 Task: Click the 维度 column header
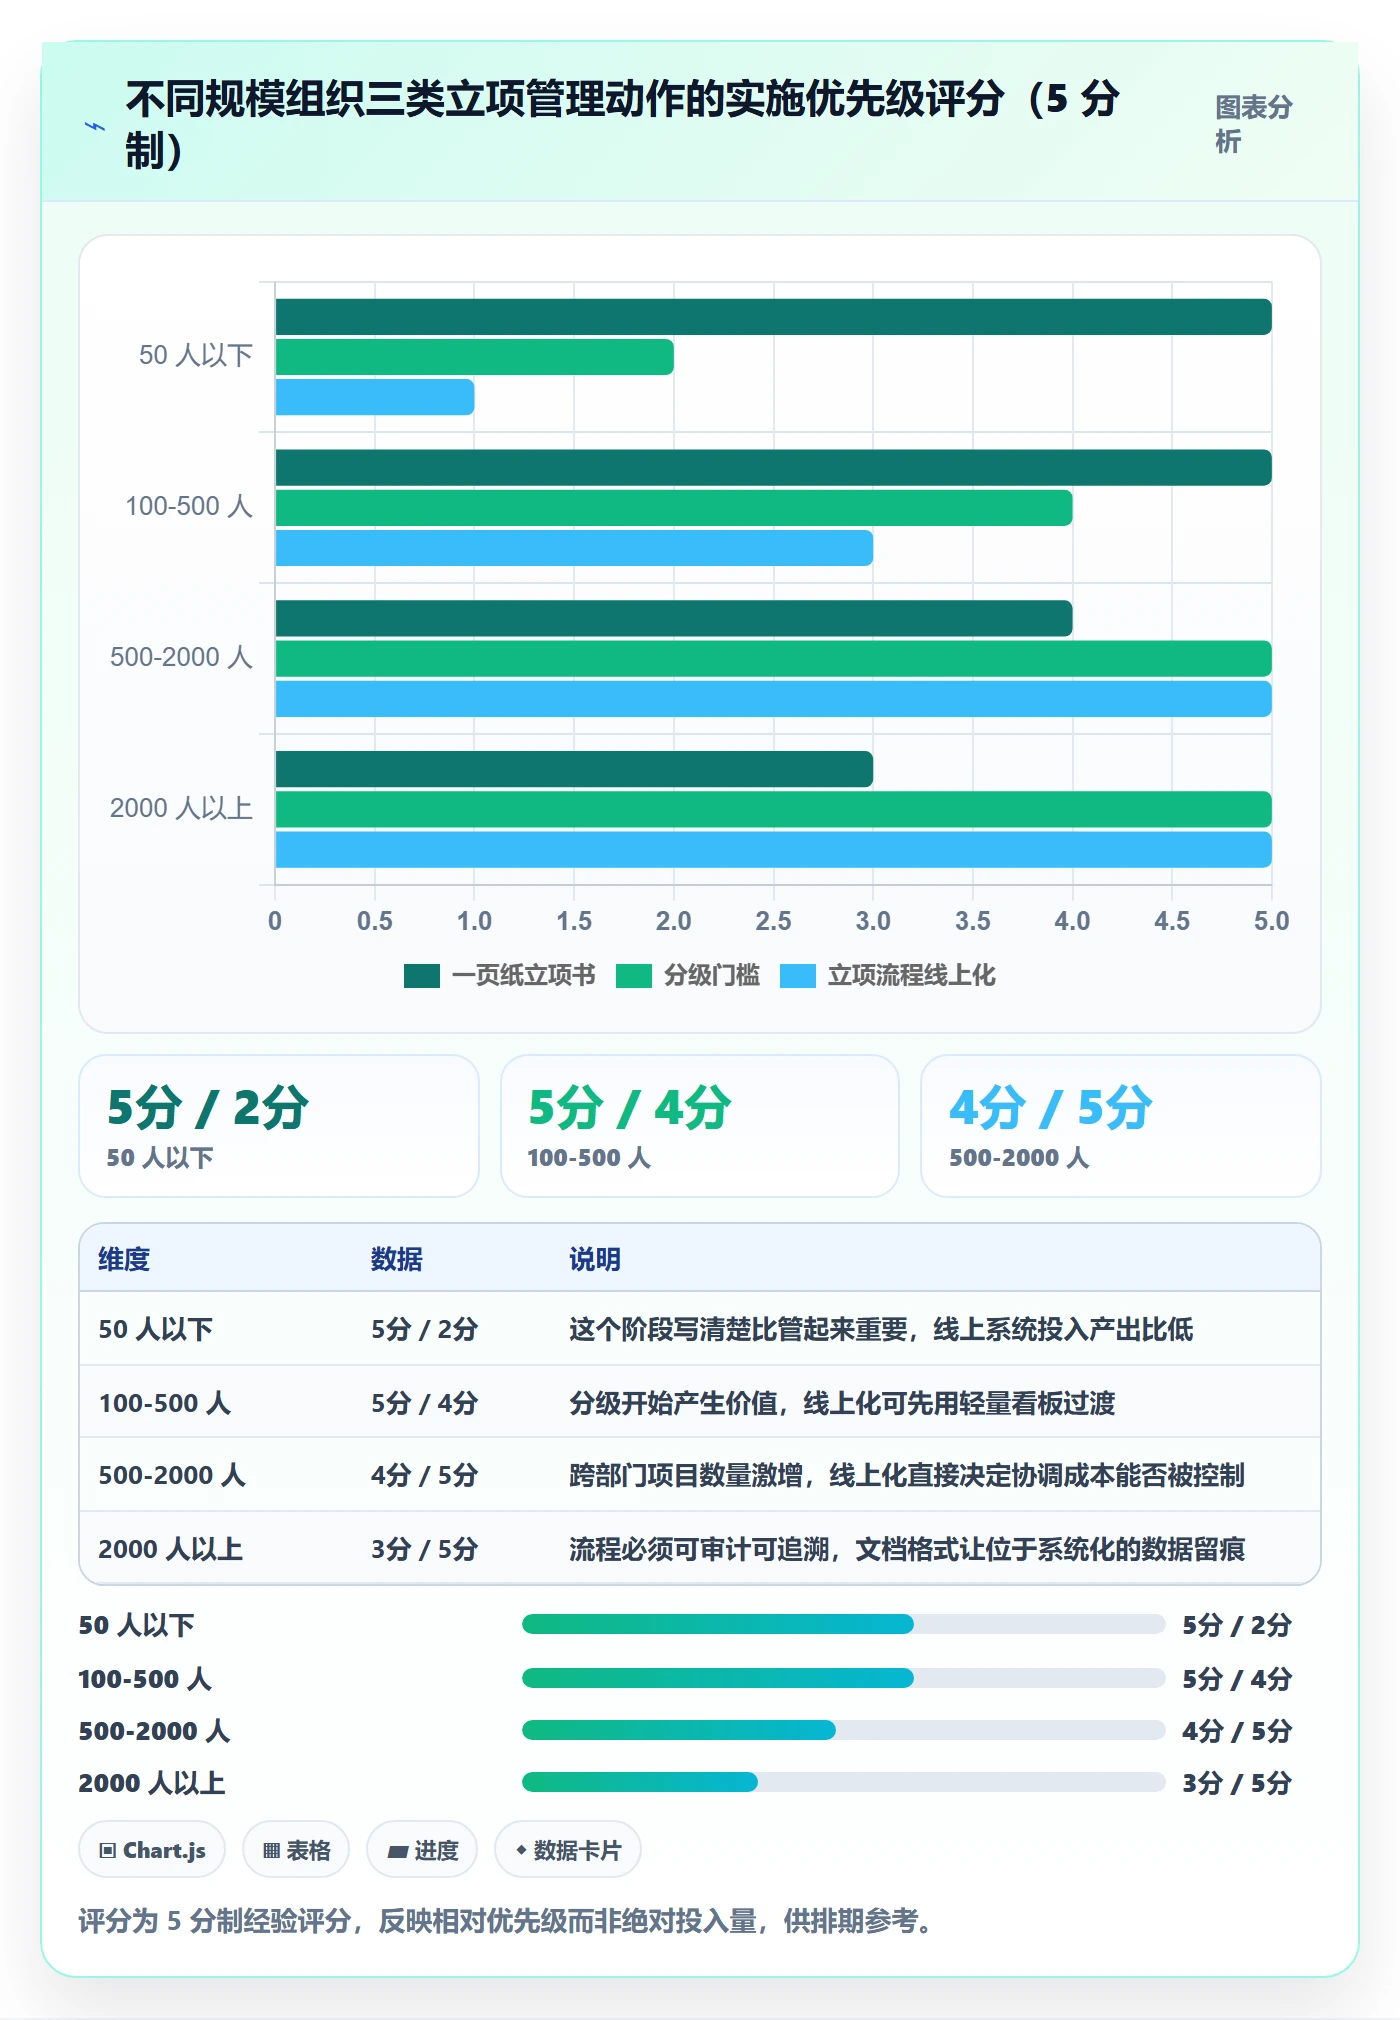(x=124, y=1259)
